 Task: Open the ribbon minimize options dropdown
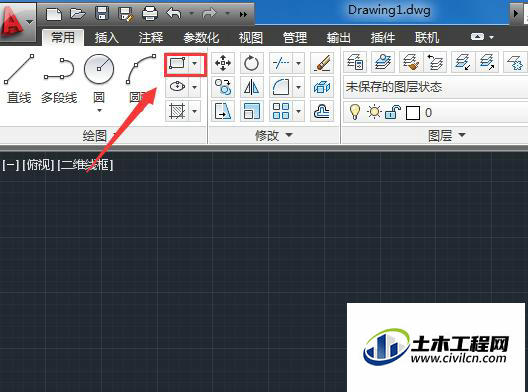pyautogui.click(x=492, y=37)
